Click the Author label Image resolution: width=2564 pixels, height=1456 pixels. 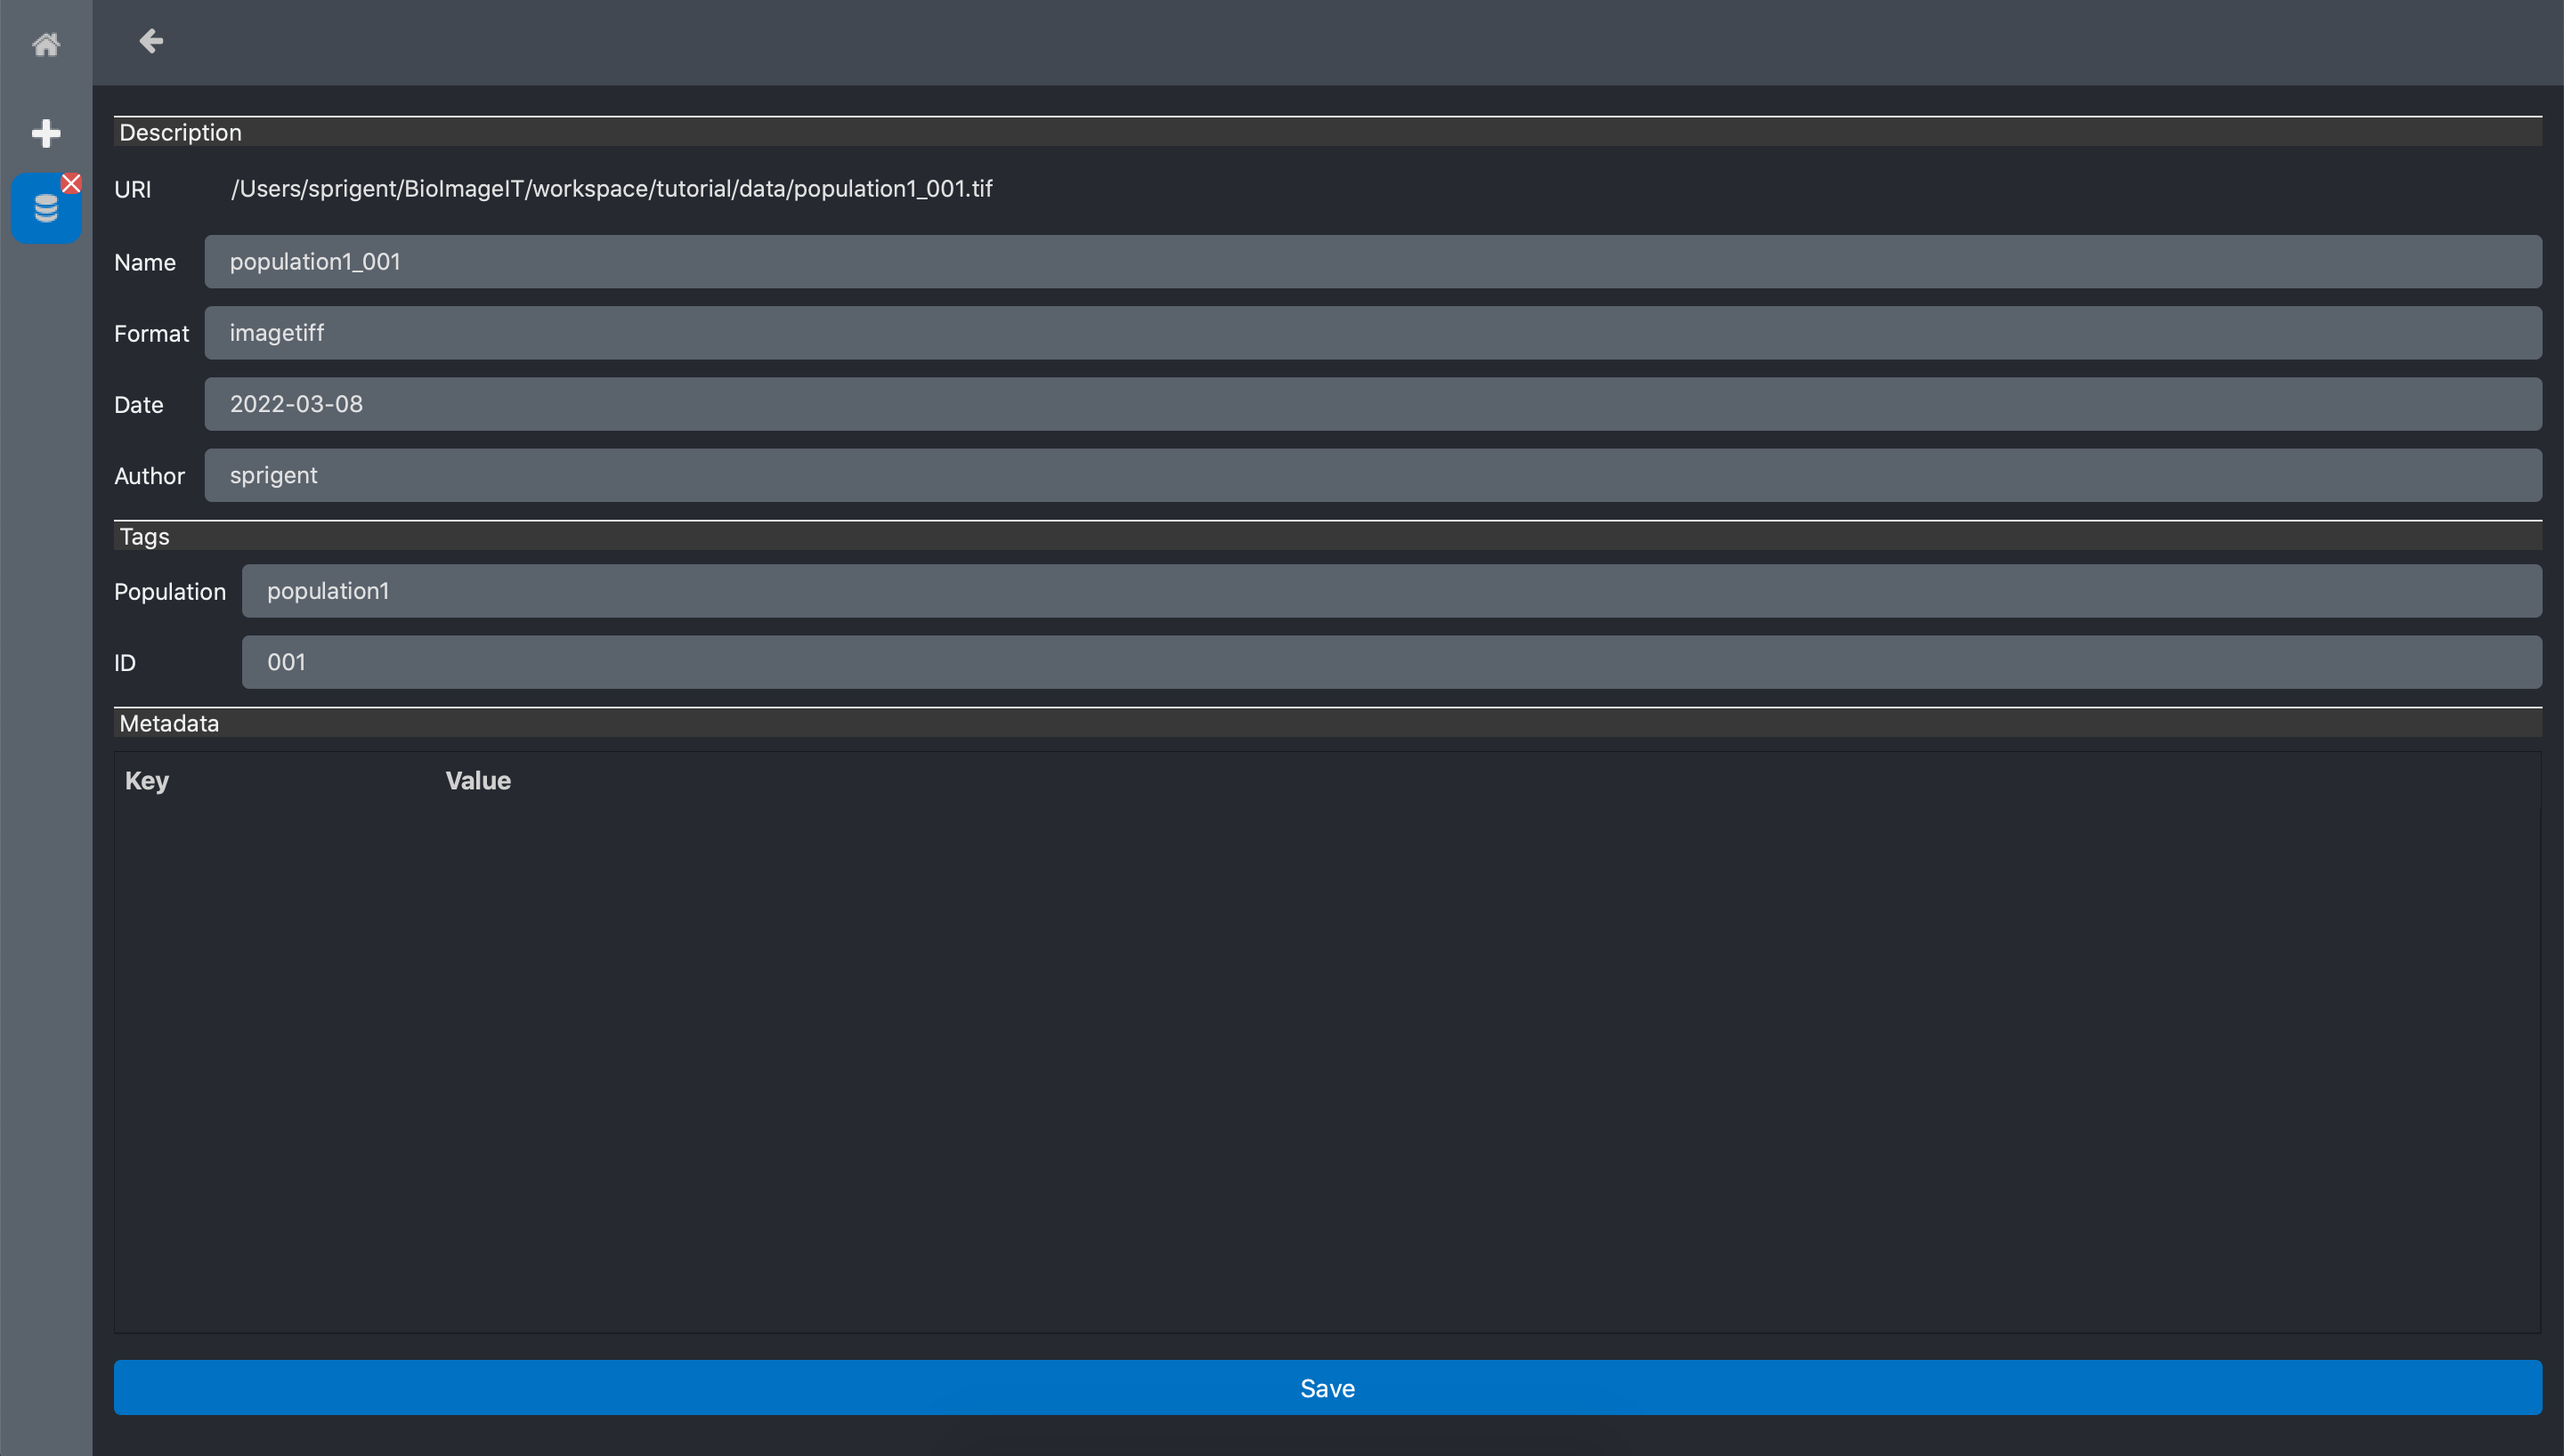pyautogui.click(x=149, y=476)
